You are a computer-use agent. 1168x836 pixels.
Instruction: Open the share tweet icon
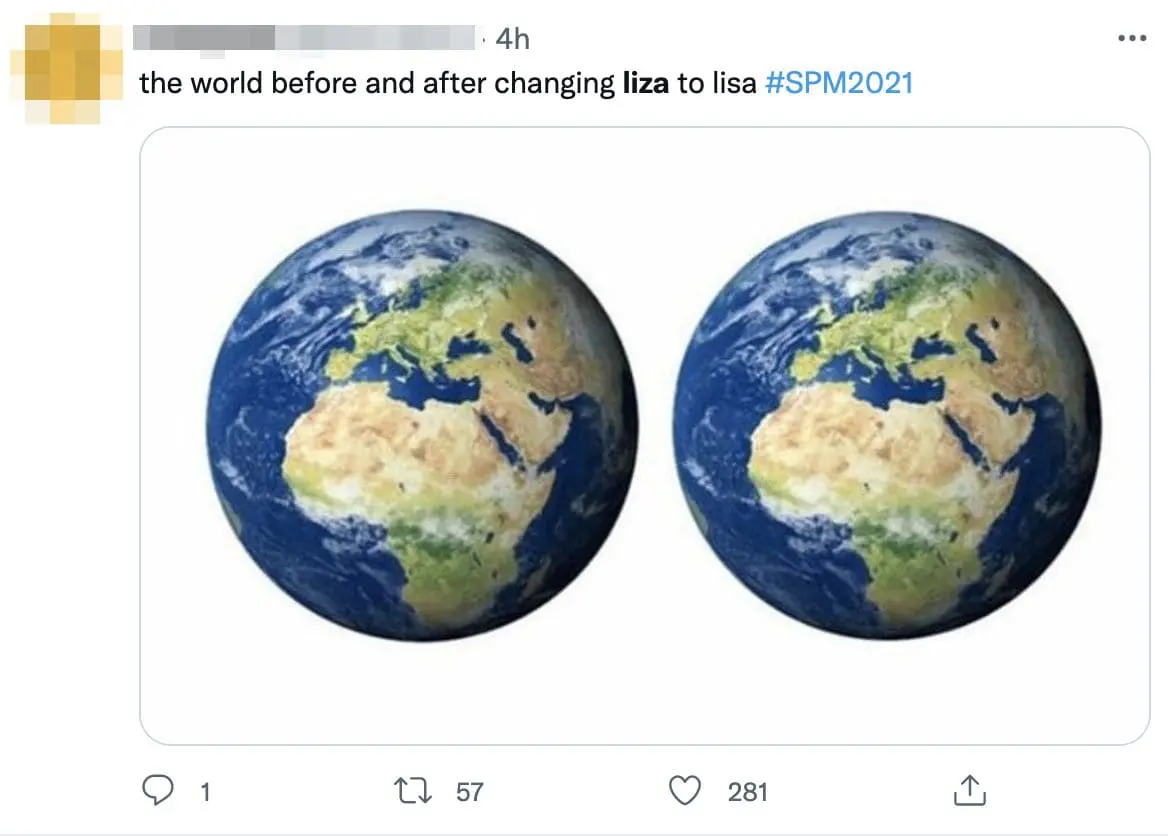pos(967,792)
